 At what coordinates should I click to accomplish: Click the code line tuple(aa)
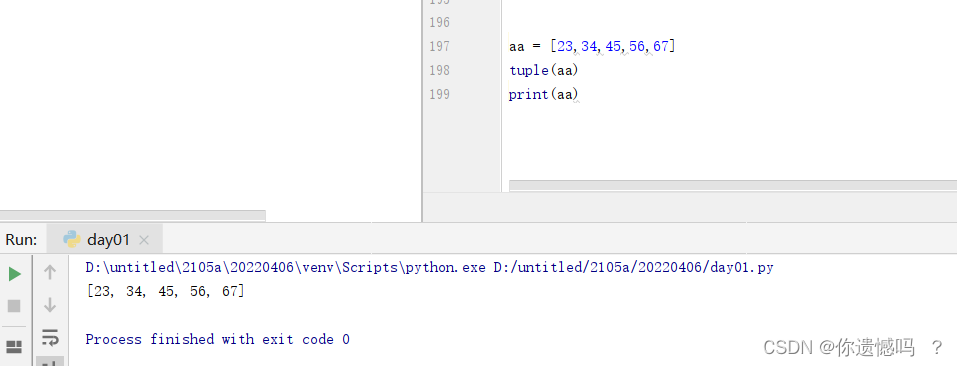click(543, 71)
